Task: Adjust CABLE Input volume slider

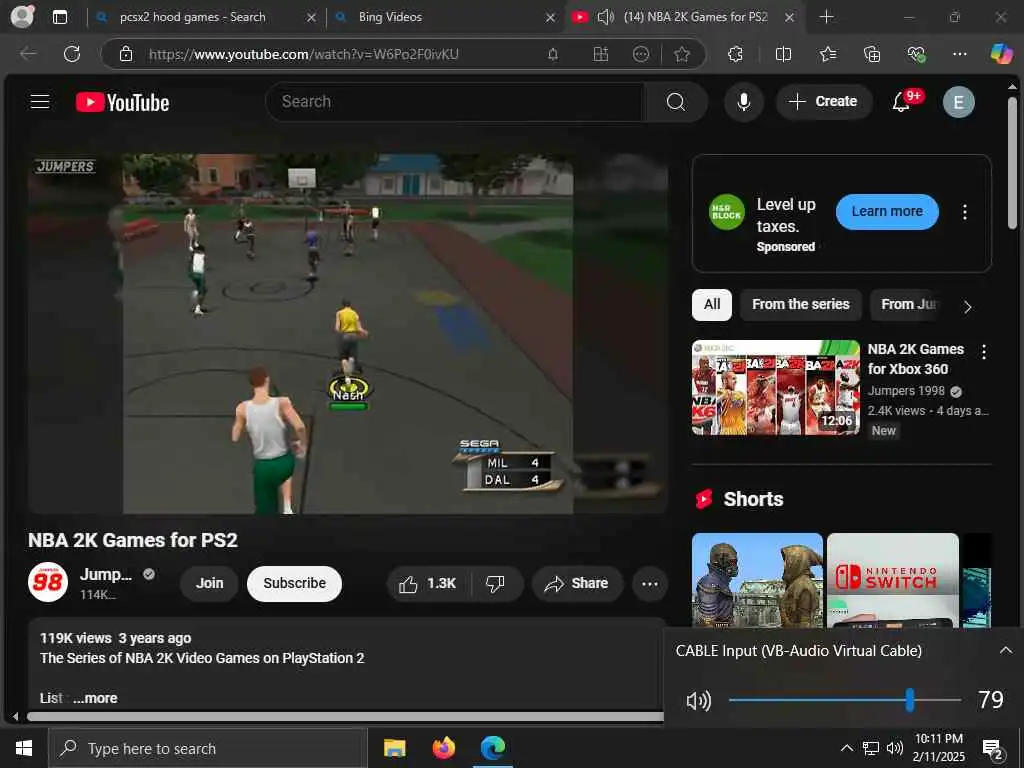Action: 844,700
